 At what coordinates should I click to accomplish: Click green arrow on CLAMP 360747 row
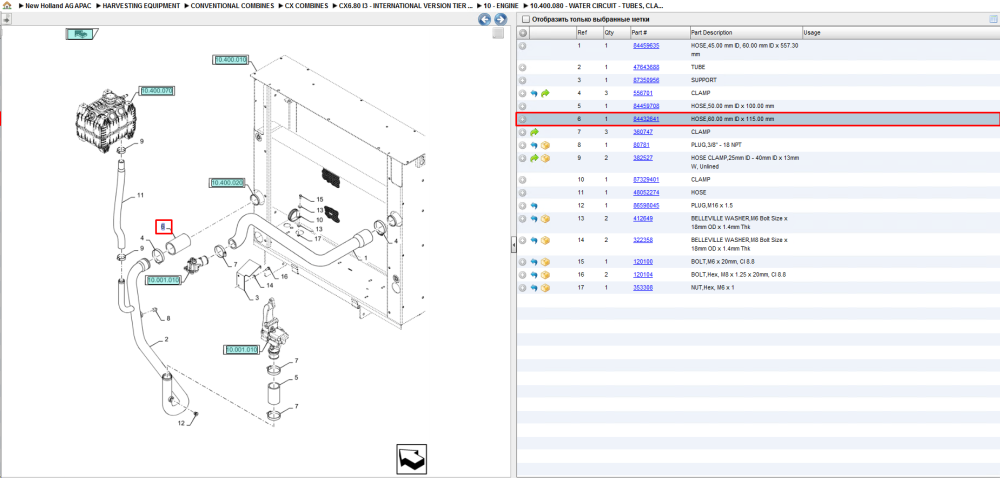[x=534, y=132]
